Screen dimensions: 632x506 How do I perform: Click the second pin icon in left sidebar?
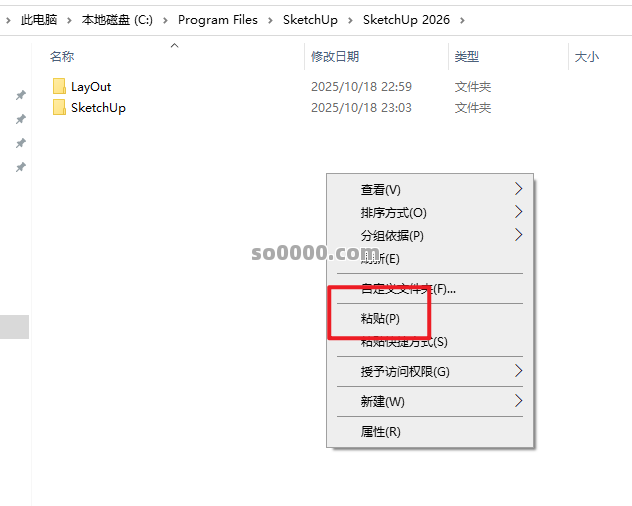pyautogui.click(x=20, y=119)
